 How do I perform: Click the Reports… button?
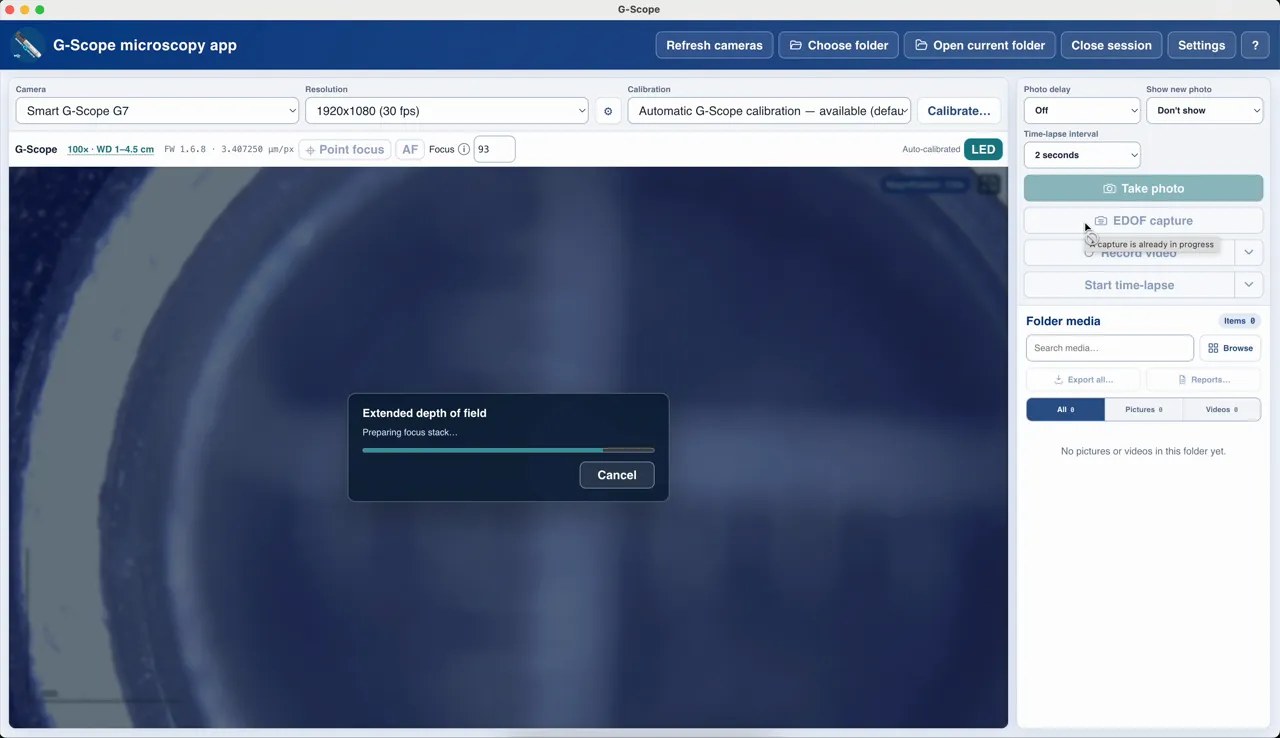tap(1204, 380)
